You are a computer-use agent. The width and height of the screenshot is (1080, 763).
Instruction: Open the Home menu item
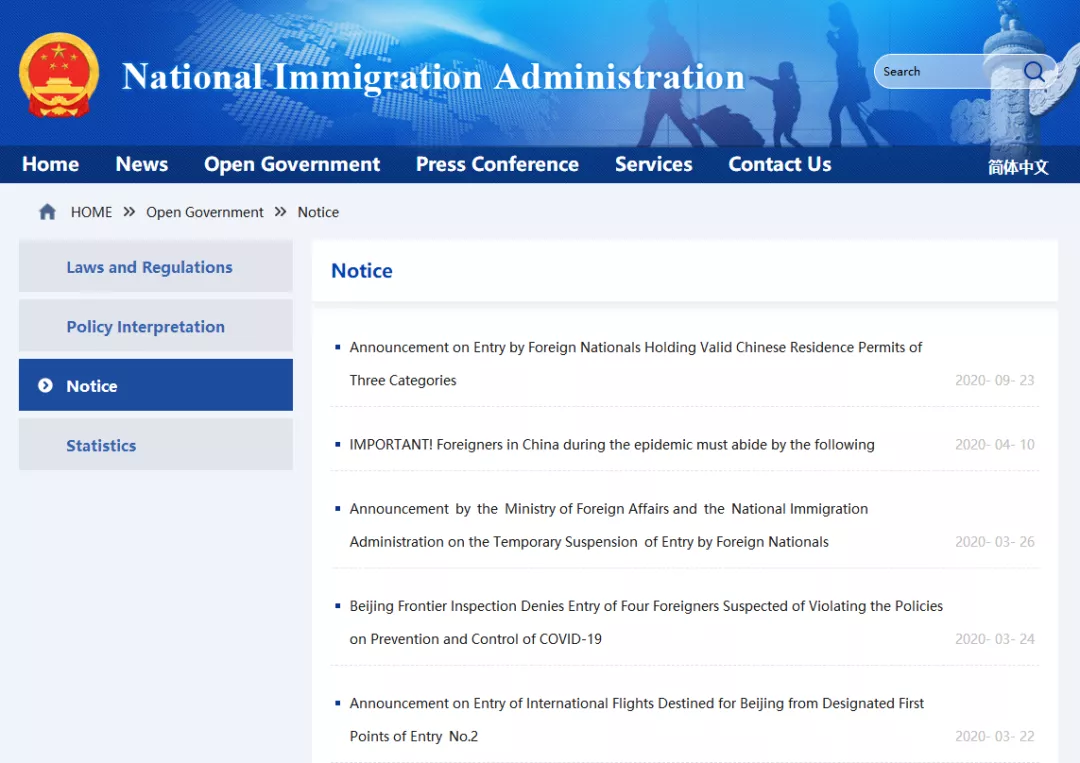tap(50, 165)
